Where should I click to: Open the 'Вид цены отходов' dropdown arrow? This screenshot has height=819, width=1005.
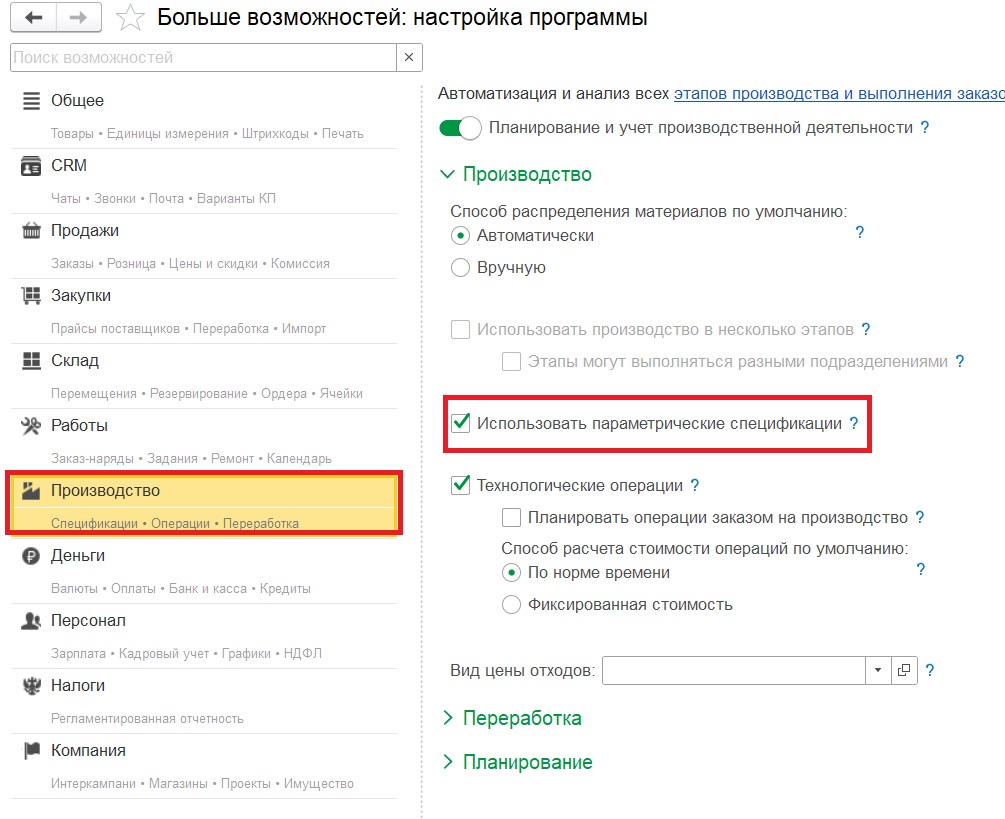point(878,671)
